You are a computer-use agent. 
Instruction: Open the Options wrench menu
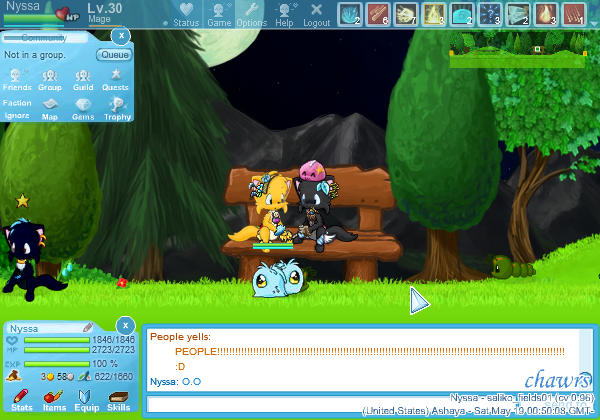coord(251,15)
